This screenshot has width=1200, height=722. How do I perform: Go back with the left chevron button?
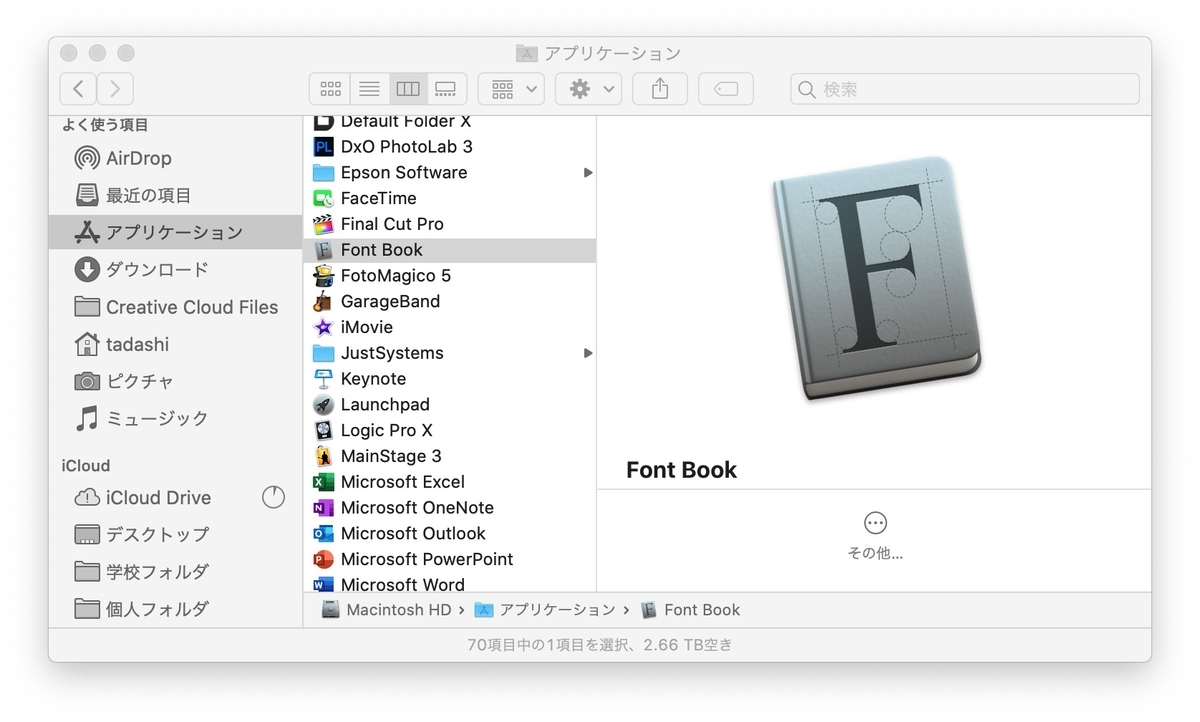pyautogui.click(x=78, y=89)
